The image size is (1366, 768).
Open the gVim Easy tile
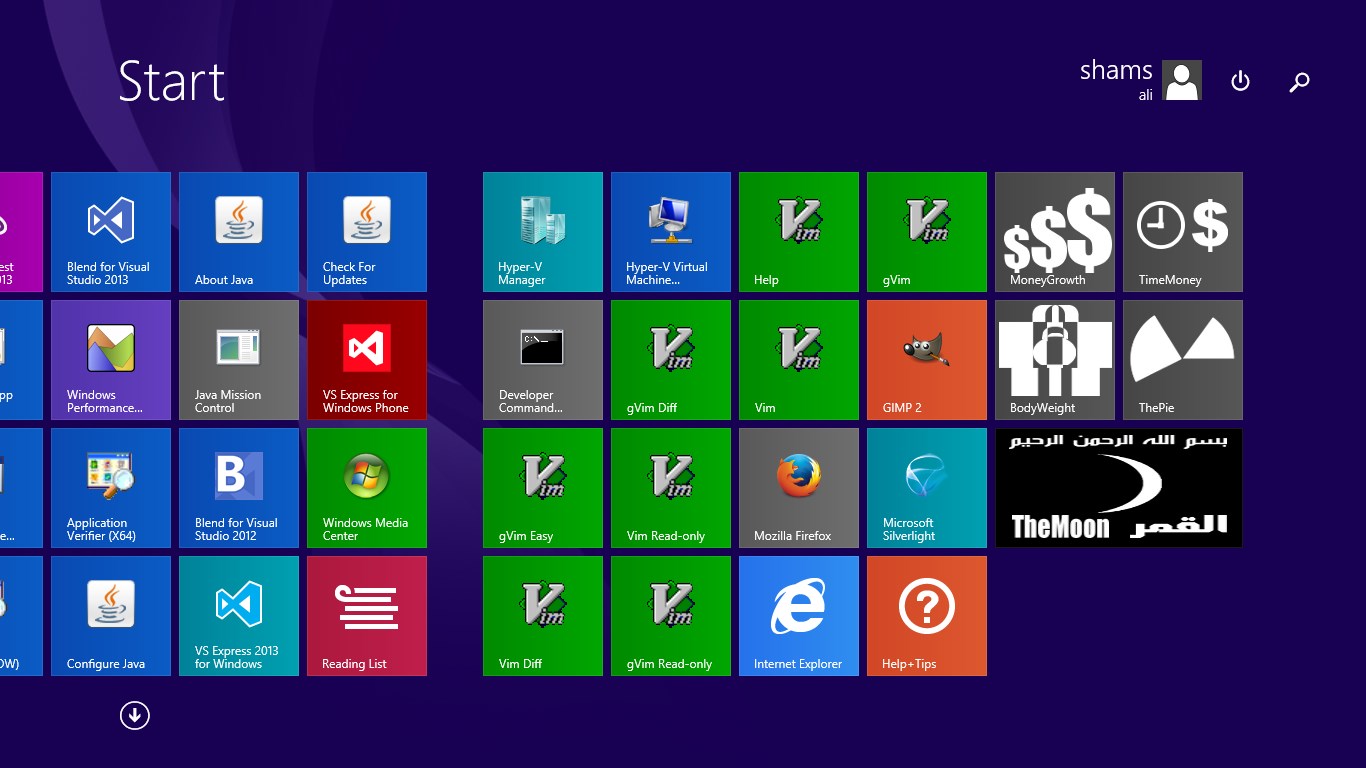pyautogui.click(x=543, y=488)
